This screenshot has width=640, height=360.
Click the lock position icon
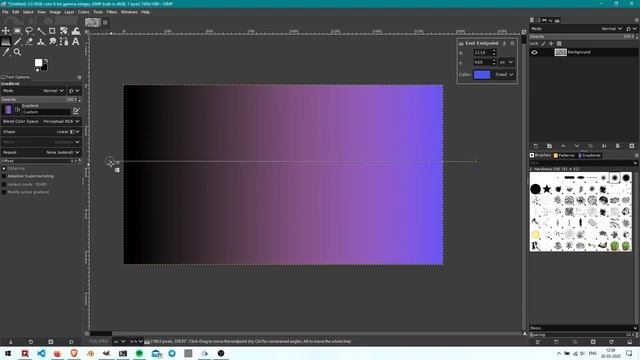551,44
